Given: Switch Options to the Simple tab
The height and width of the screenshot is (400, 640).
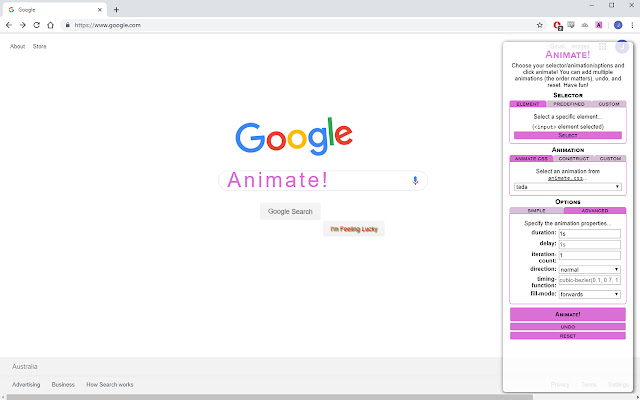Looking at the screenshot, I should tap(536, 211).
